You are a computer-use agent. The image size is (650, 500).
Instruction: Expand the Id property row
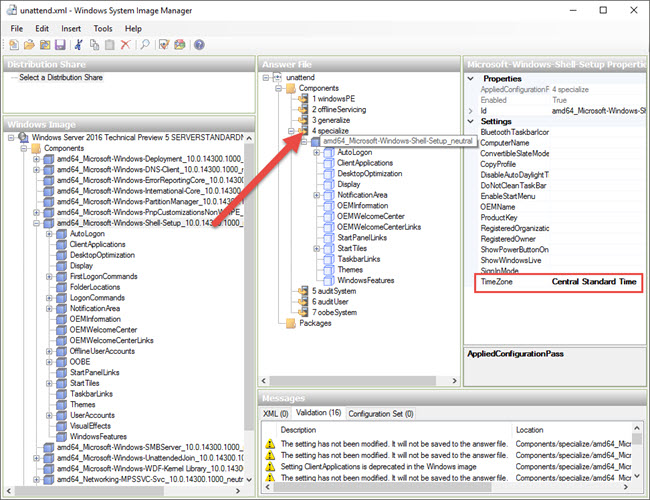[x=471, y=111]
